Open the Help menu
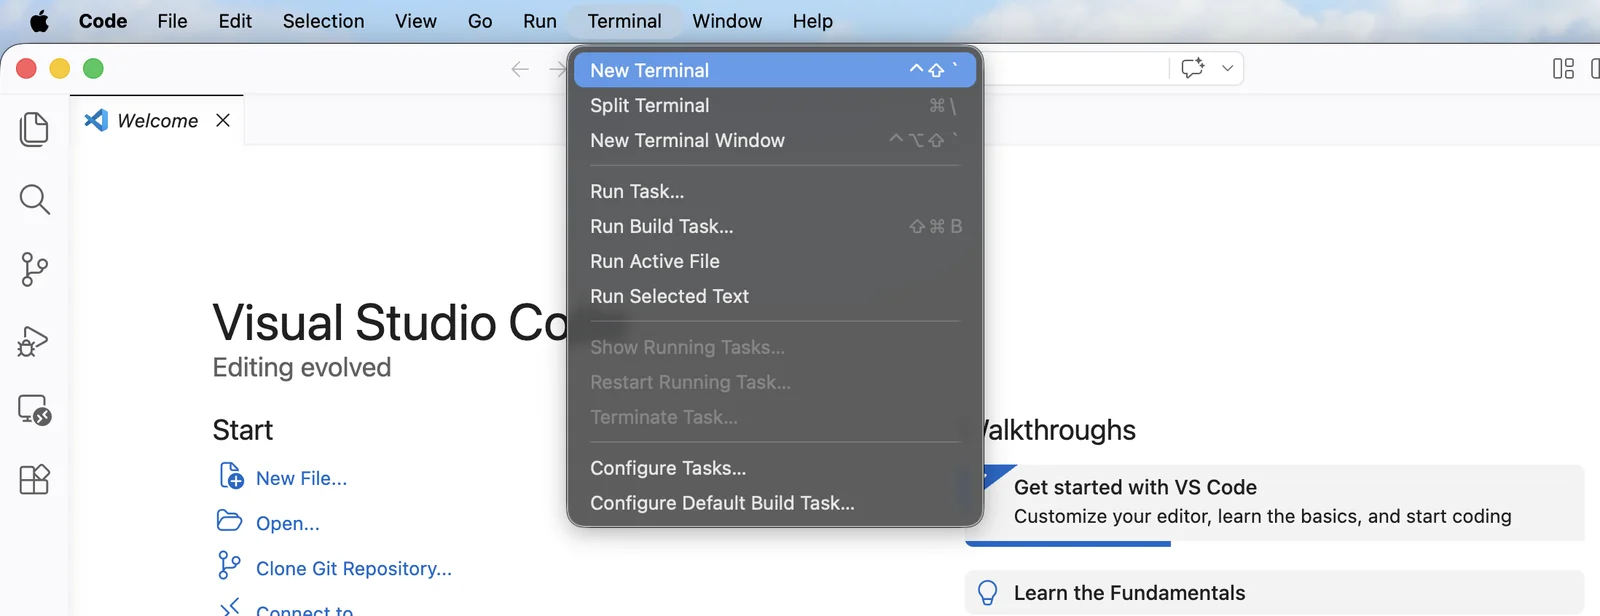This screenshot has width=1600, height=616. [x=812, y=21]
